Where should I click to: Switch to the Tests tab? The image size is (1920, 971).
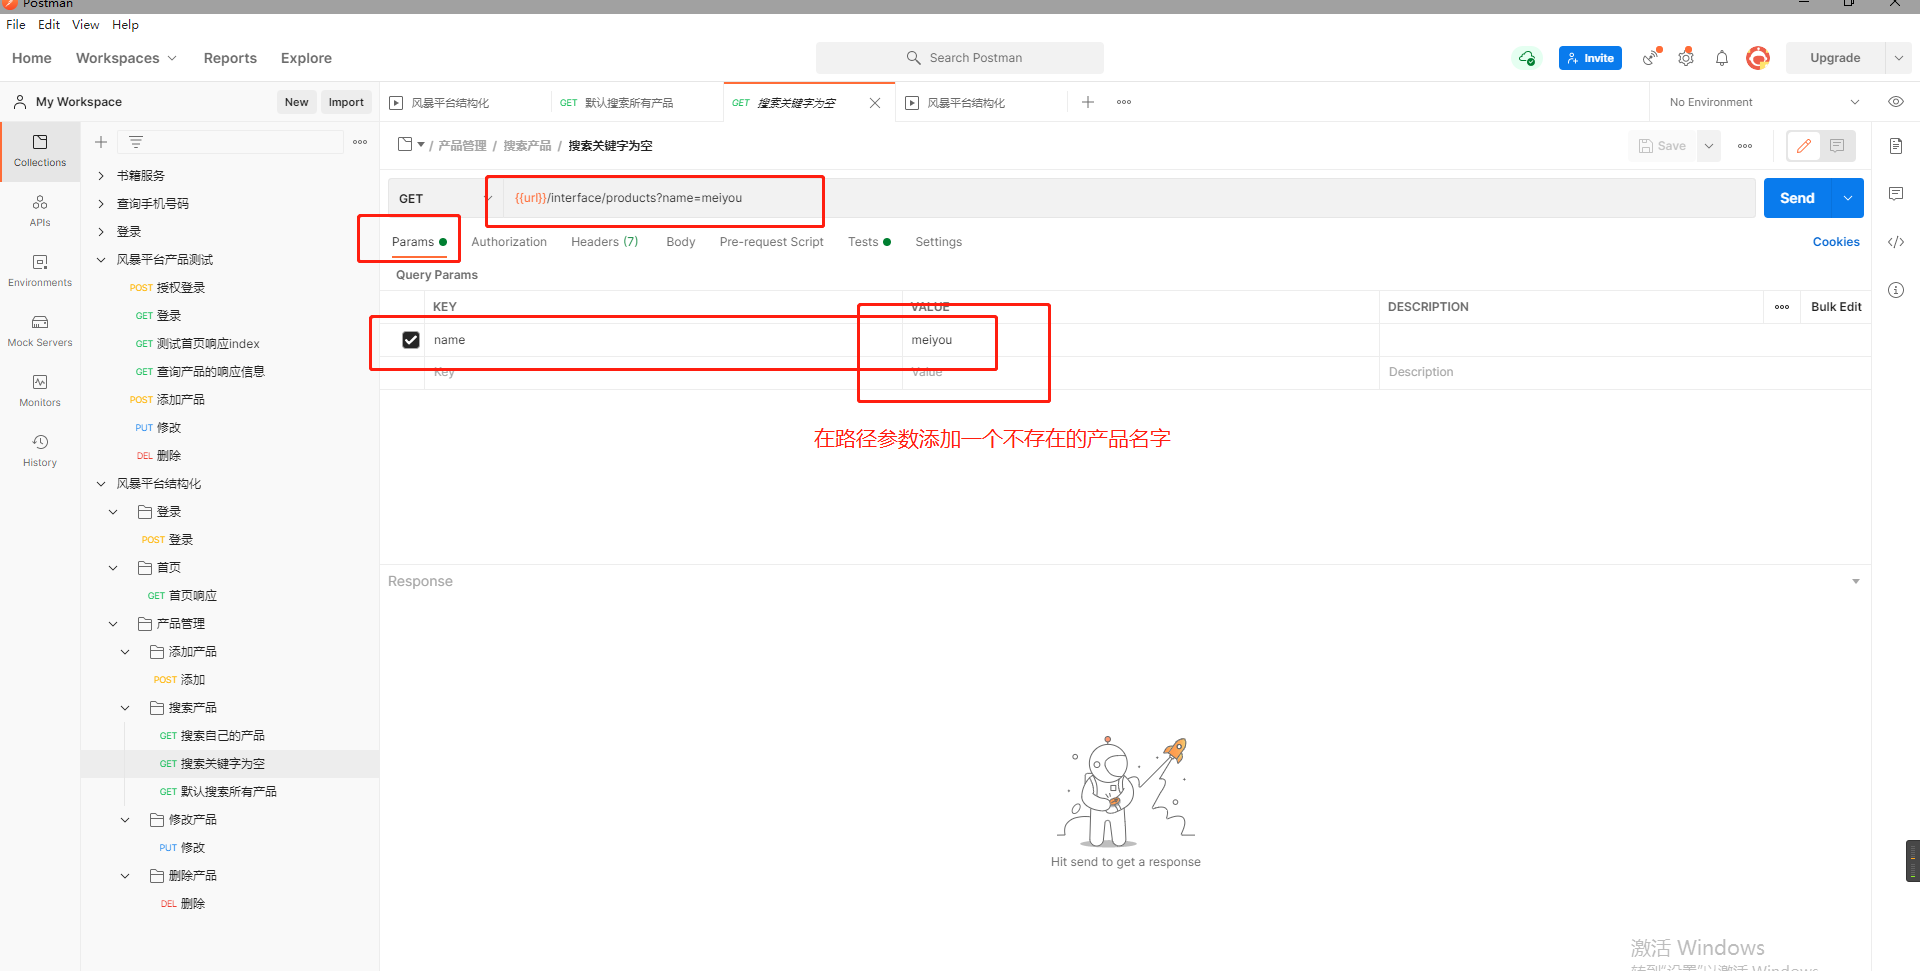click(x=869, y=242)
